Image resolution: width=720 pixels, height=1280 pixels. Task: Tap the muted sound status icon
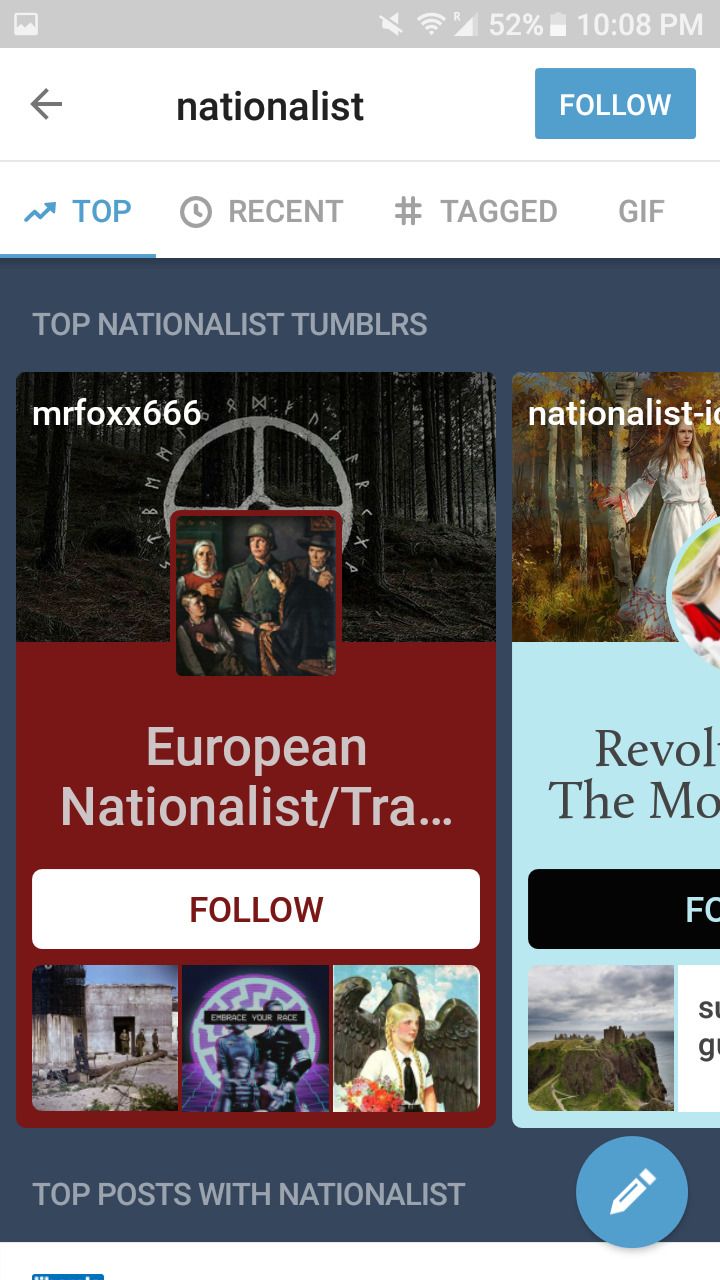391,24
